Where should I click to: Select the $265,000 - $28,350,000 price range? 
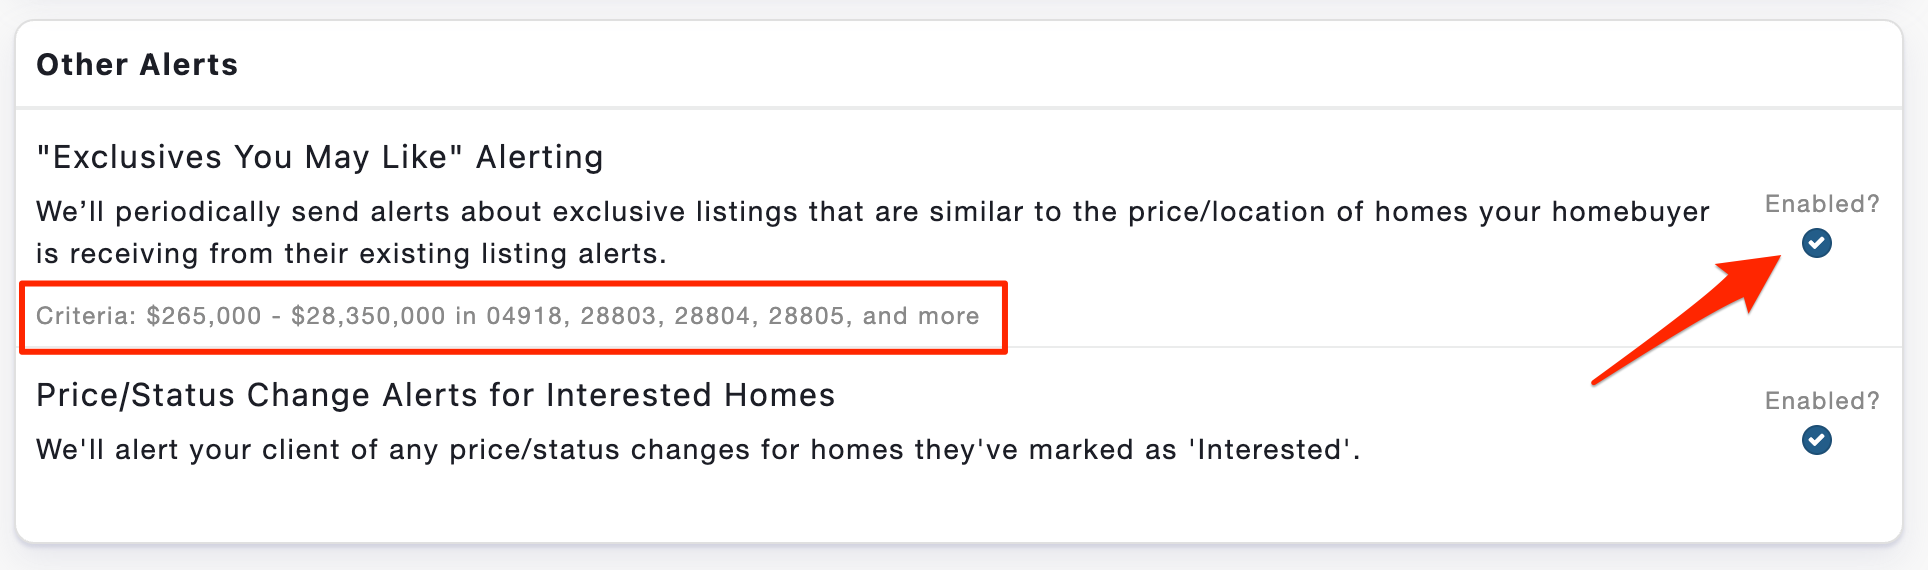point(296,316)
